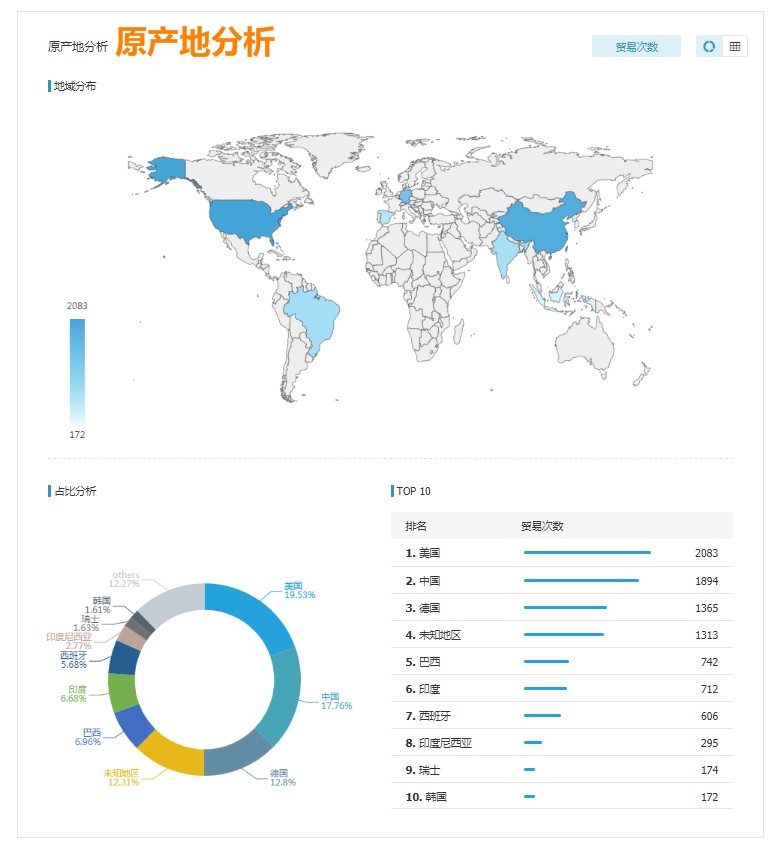Image resolution: width=776 pixels, height=846 pixels.
Task: Click the map legend gradient bar
Action: click(77, 371)
